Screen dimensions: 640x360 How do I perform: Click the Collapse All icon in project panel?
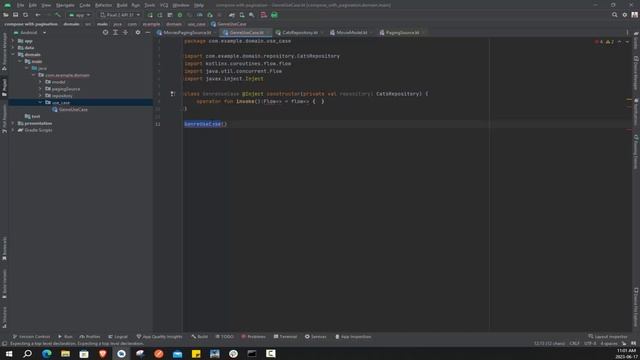point(125,32)
